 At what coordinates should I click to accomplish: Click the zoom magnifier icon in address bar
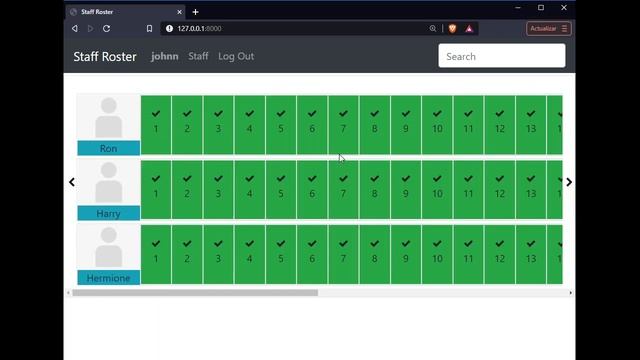coord(433,29)
